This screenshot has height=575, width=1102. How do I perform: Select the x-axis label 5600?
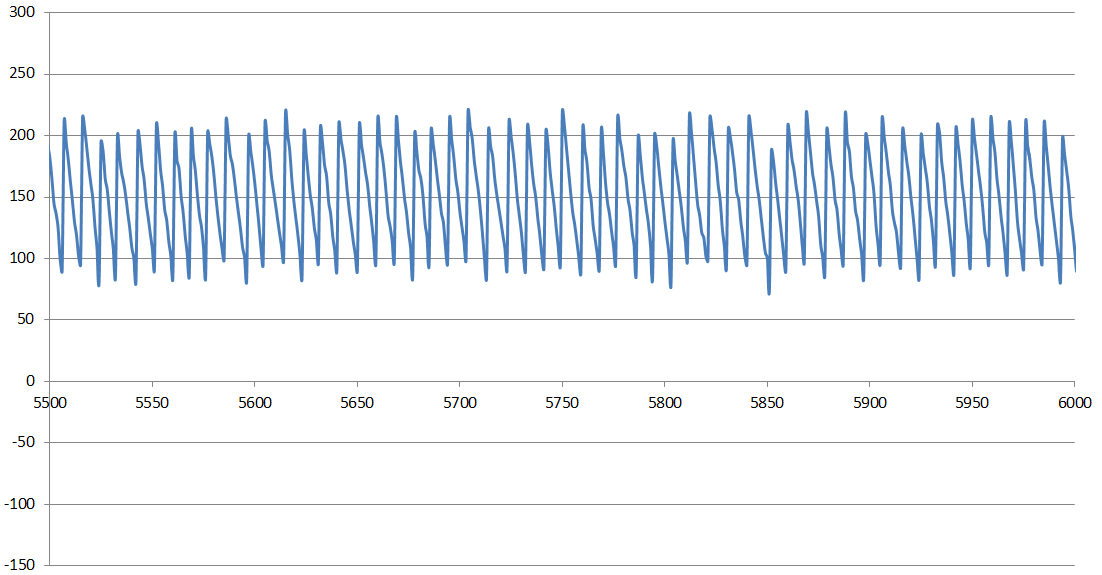click(x=255, y=403)
